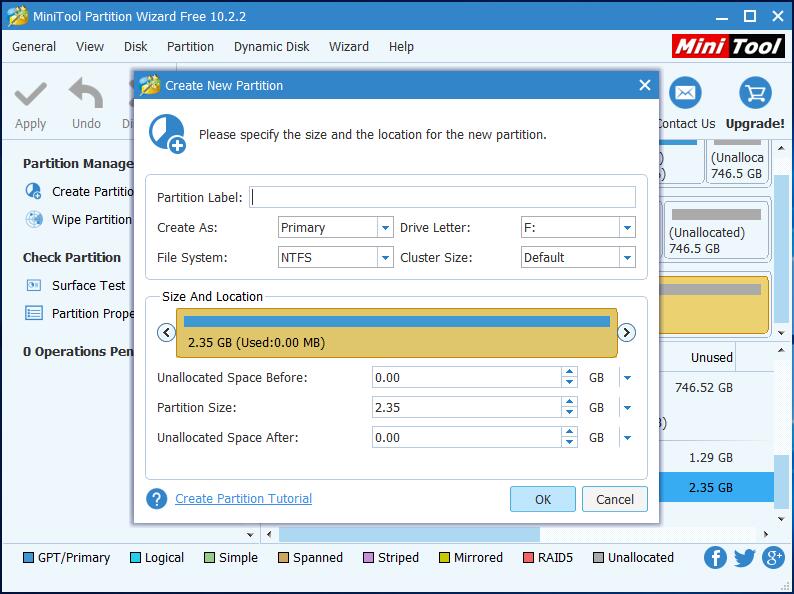Confirm with the OK button
Viewport: 794px width, 594px height.
pos(543,499)
